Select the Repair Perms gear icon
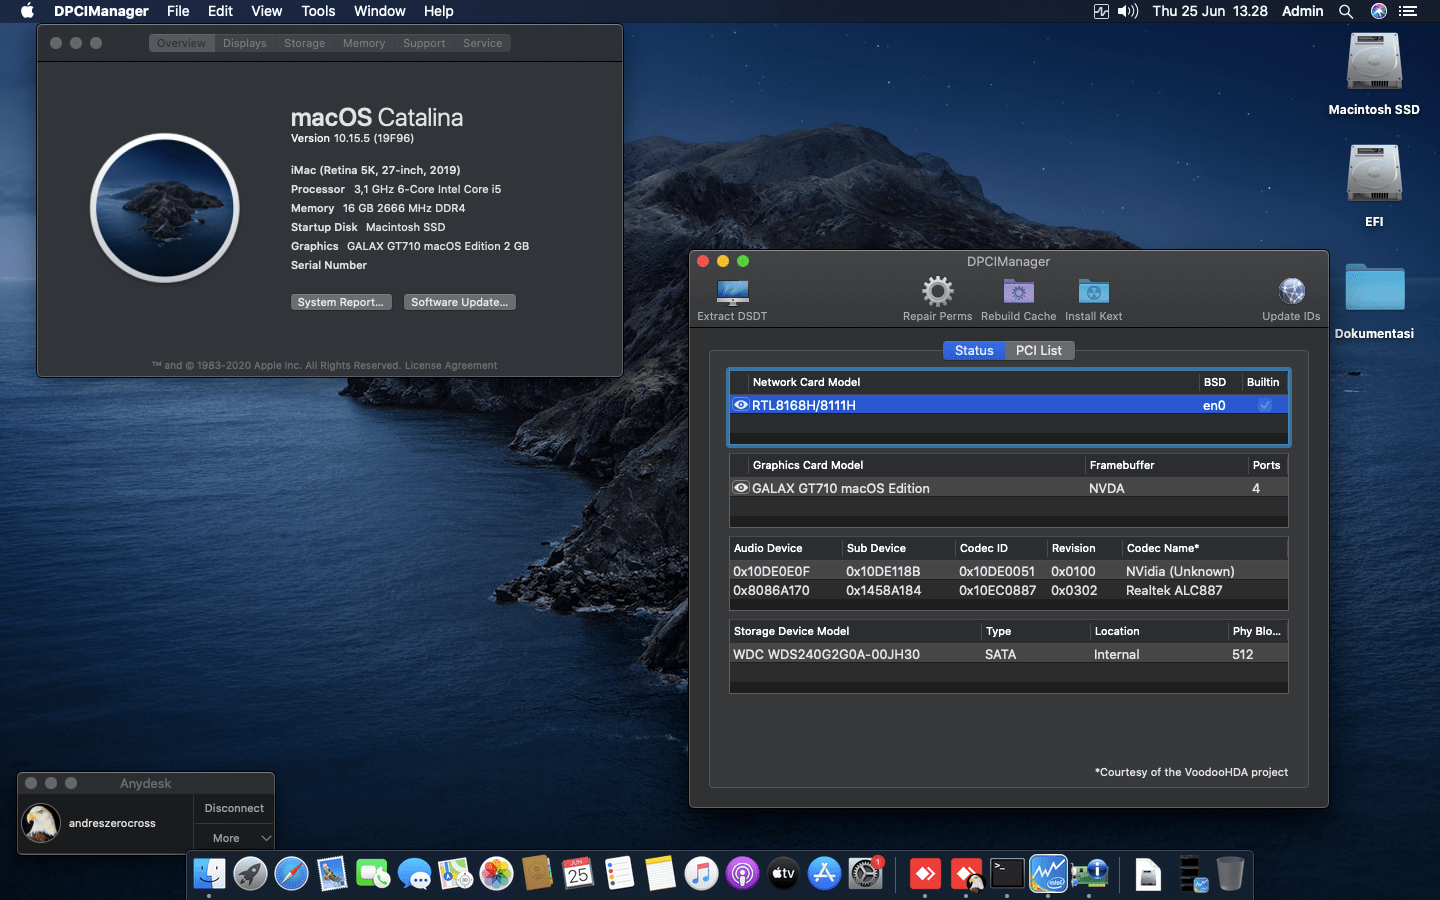 937,289
